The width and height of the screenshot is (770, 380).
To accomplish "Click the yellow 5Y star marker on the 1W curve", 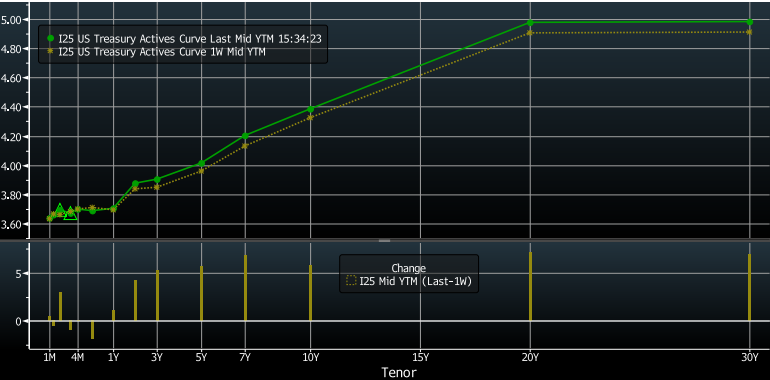I will (201, 171).
